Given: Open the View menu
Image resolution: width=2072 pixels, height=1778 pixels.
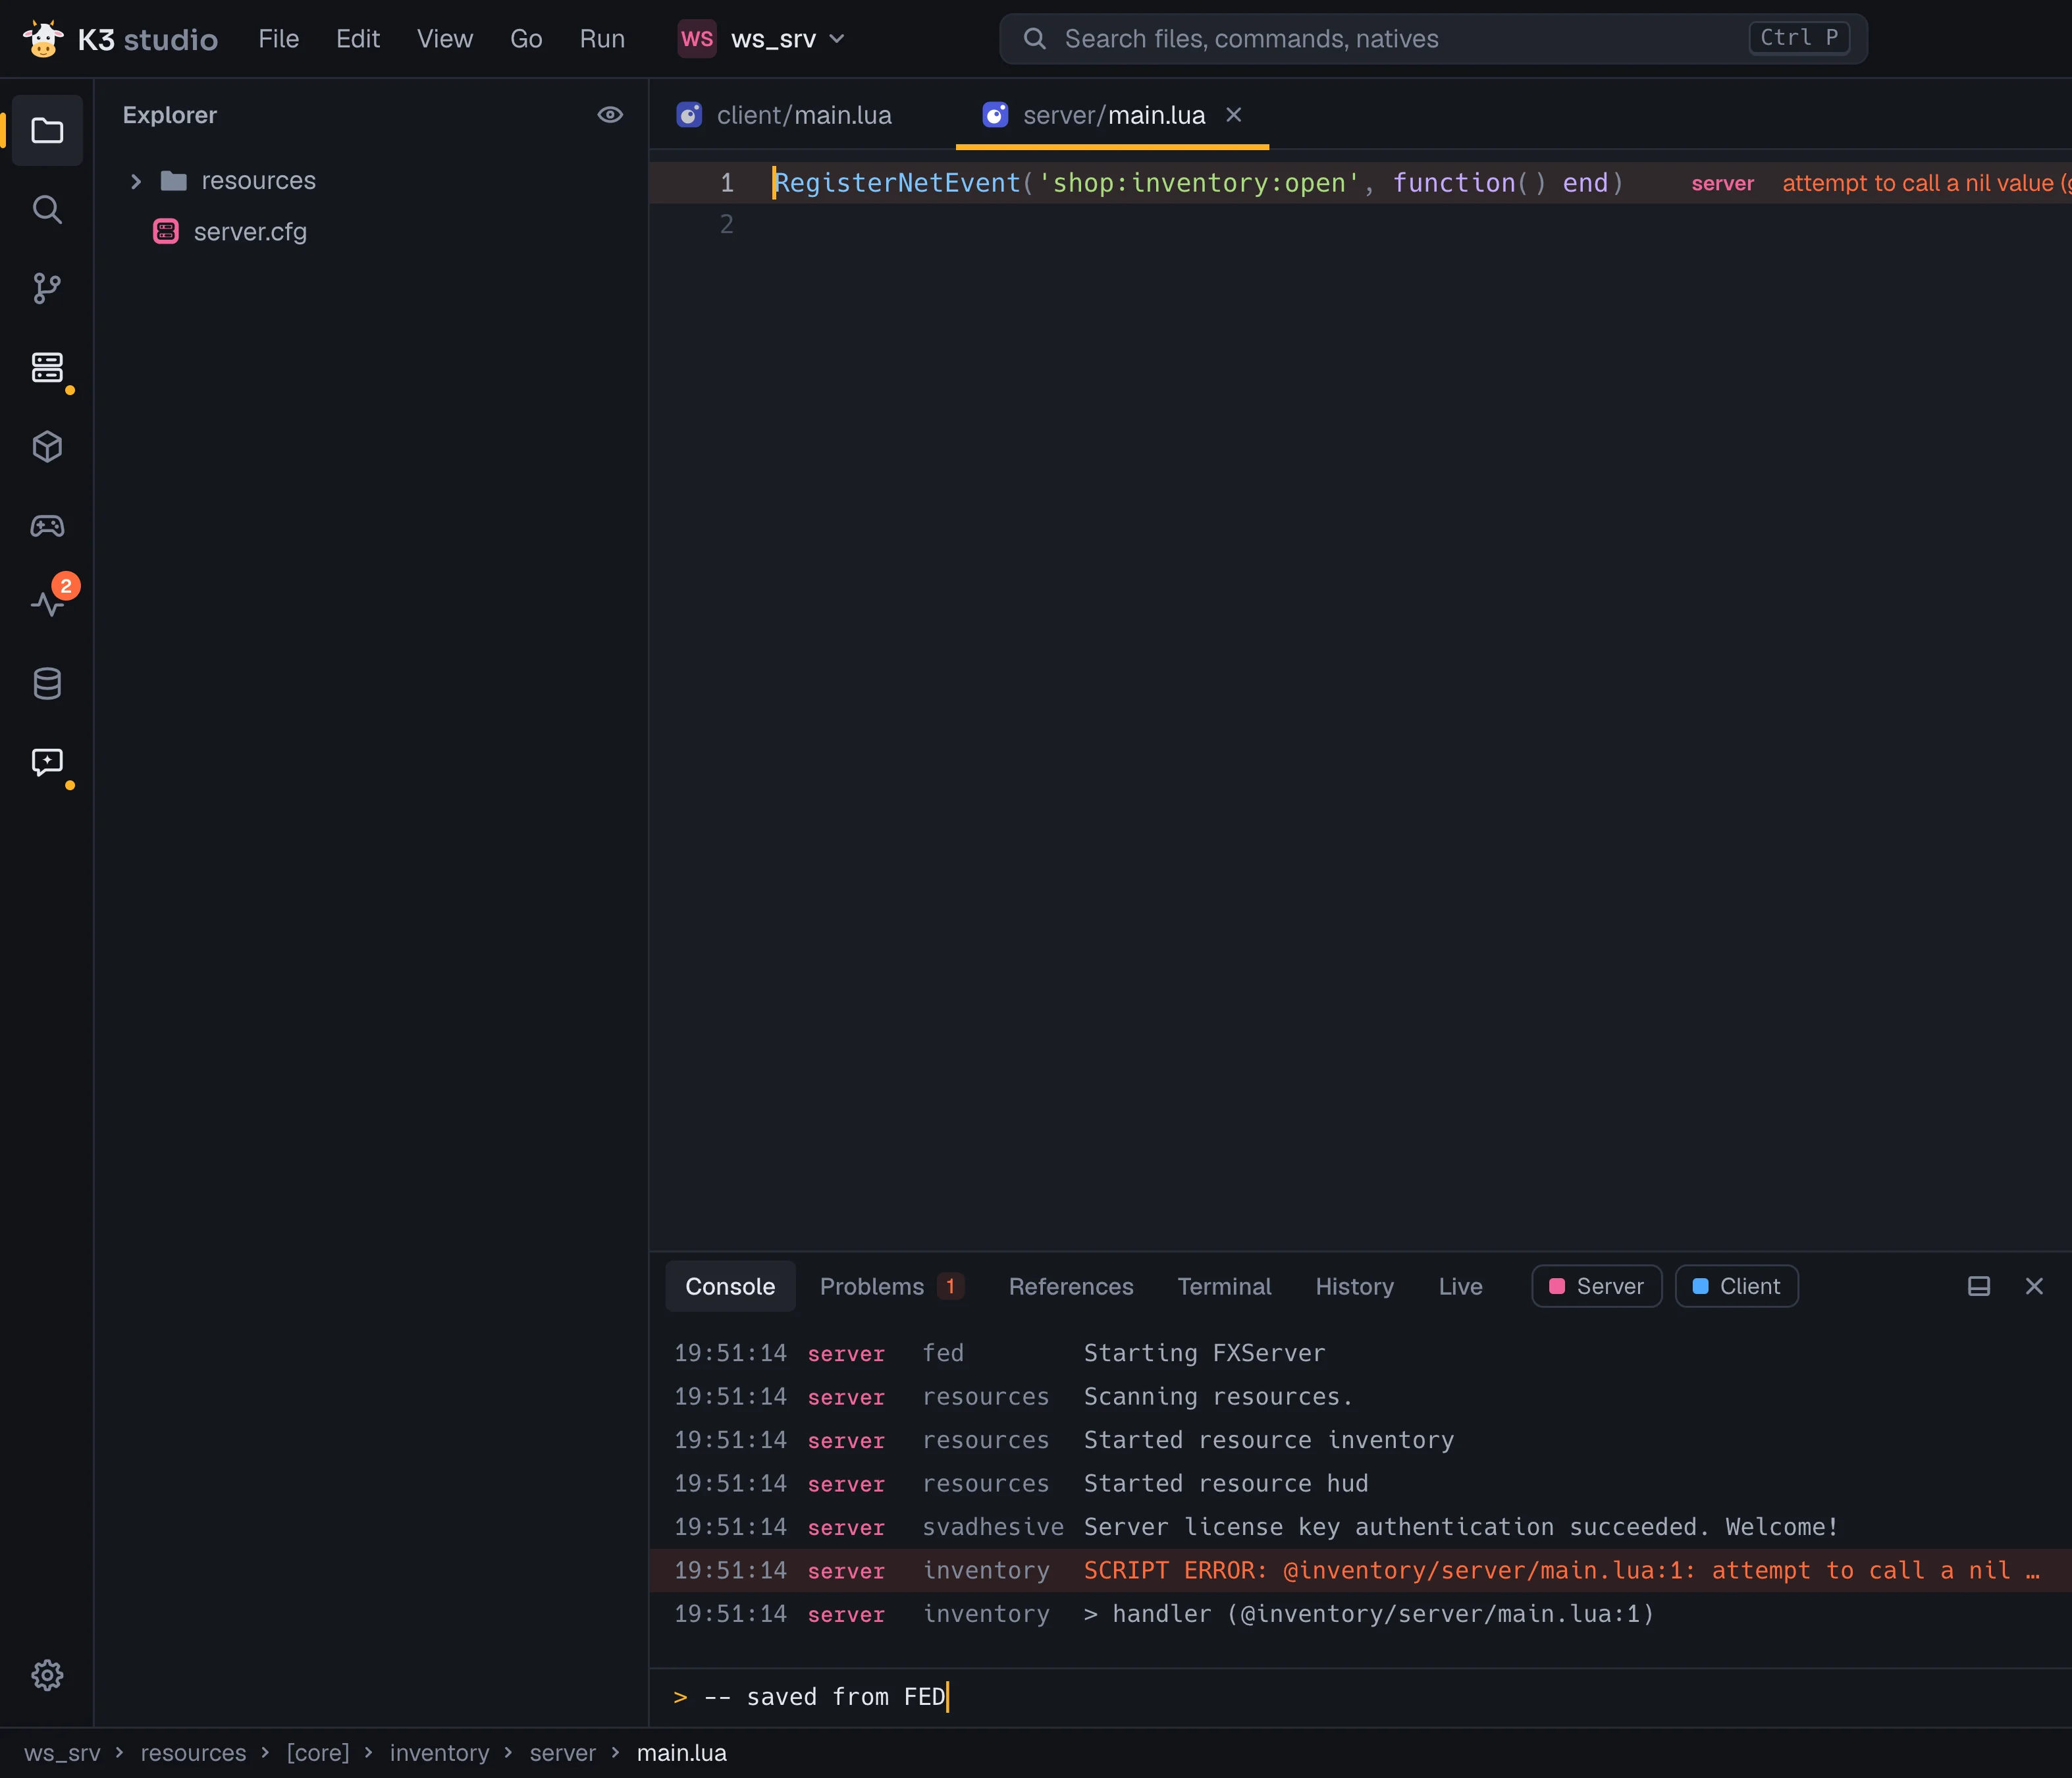Looking at the screenshot, I should [445, 39].
